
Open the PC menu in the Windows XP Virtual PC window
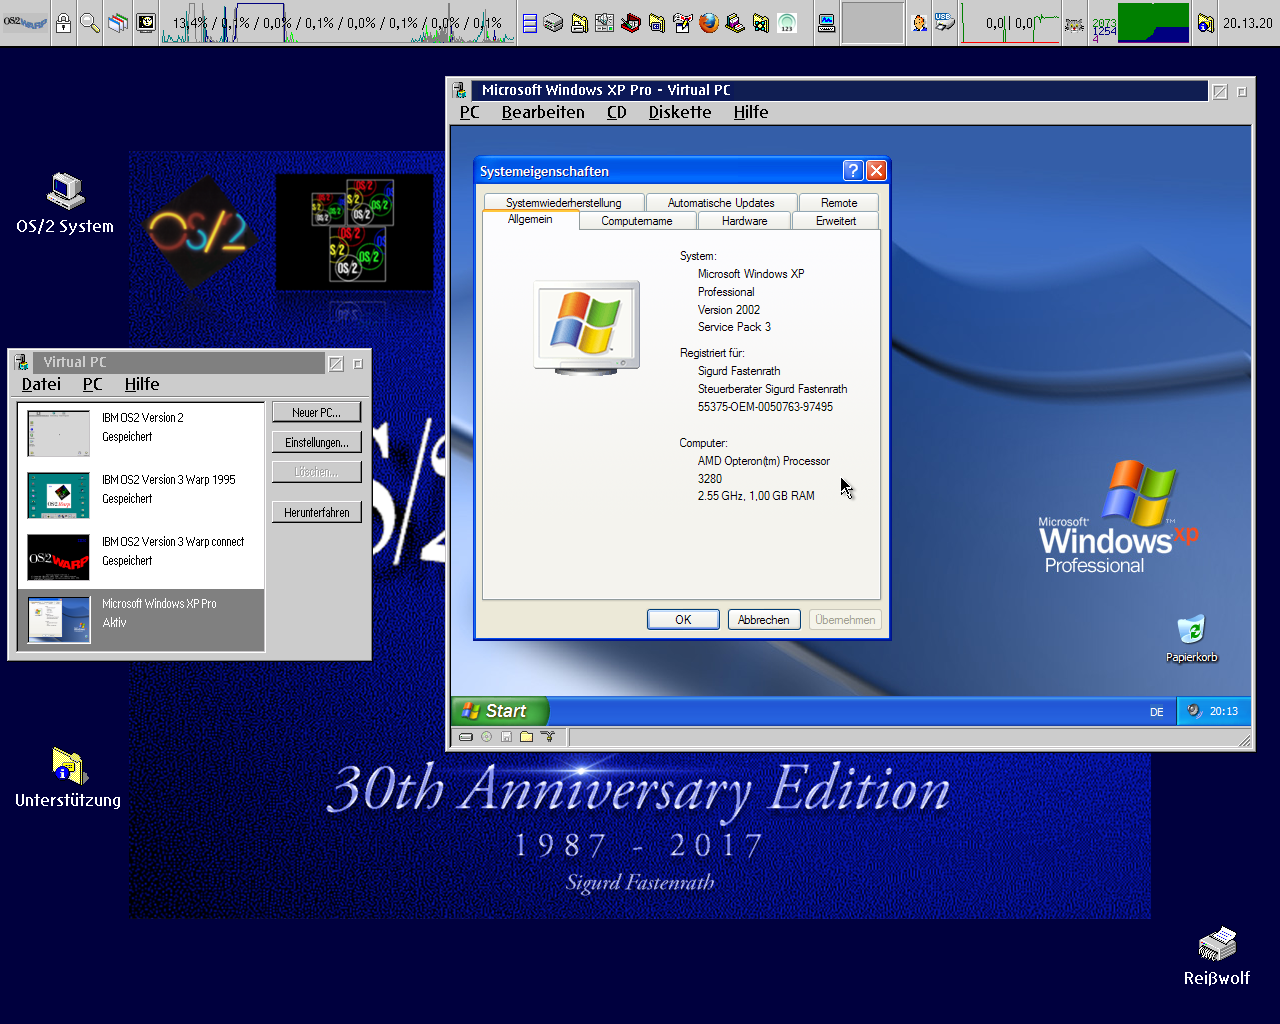click(x=469, y=113)
